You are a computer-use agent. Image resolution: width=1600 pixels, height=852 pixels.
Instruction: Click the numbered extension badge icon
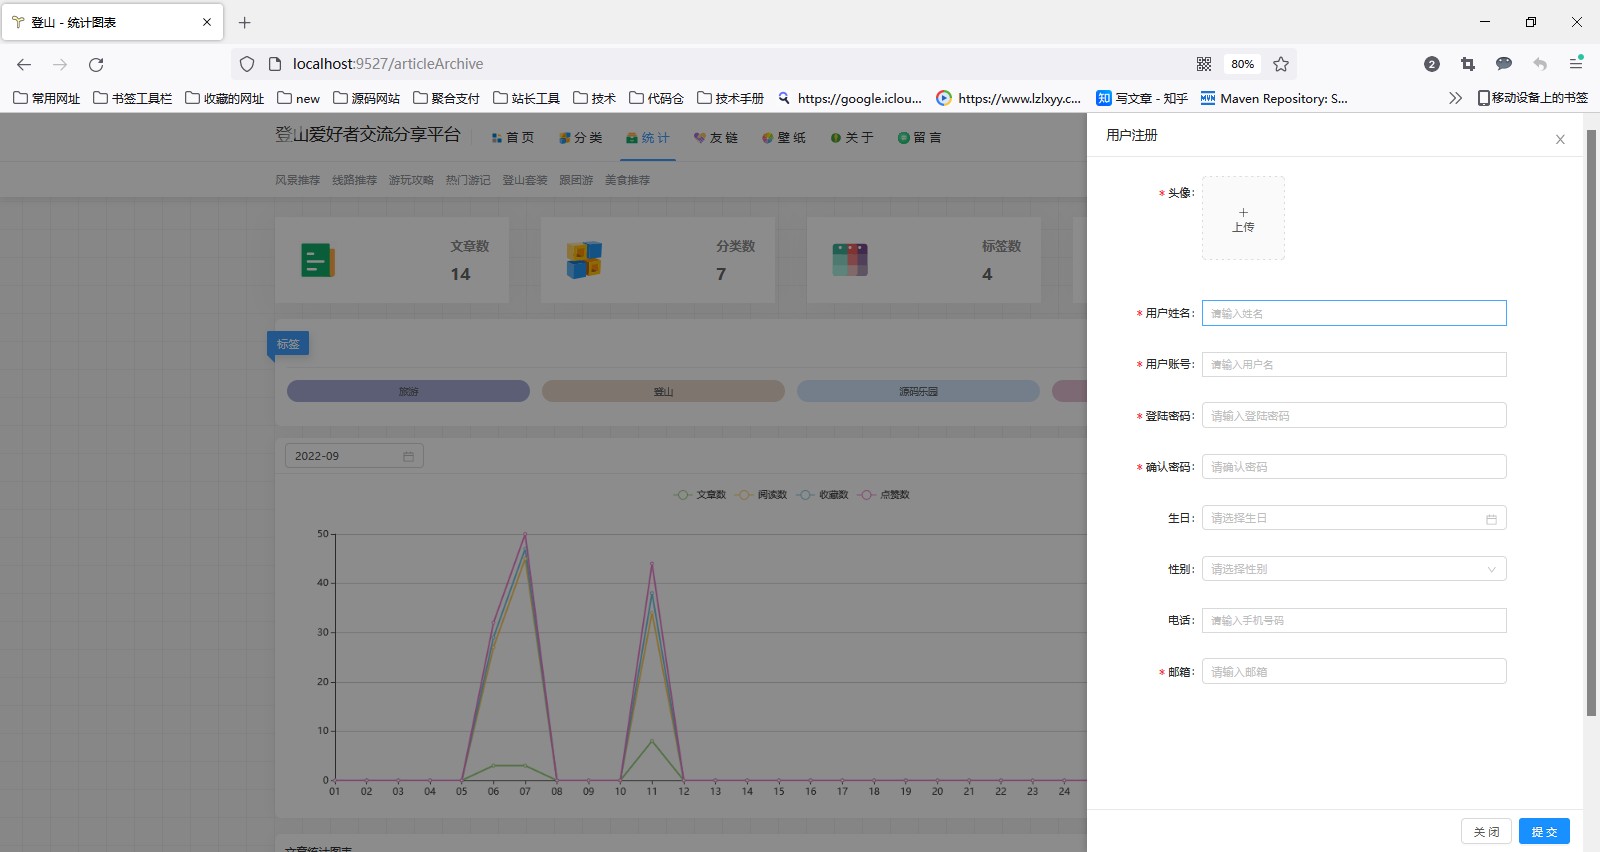pyautogui.click(x=1432, y=64)
